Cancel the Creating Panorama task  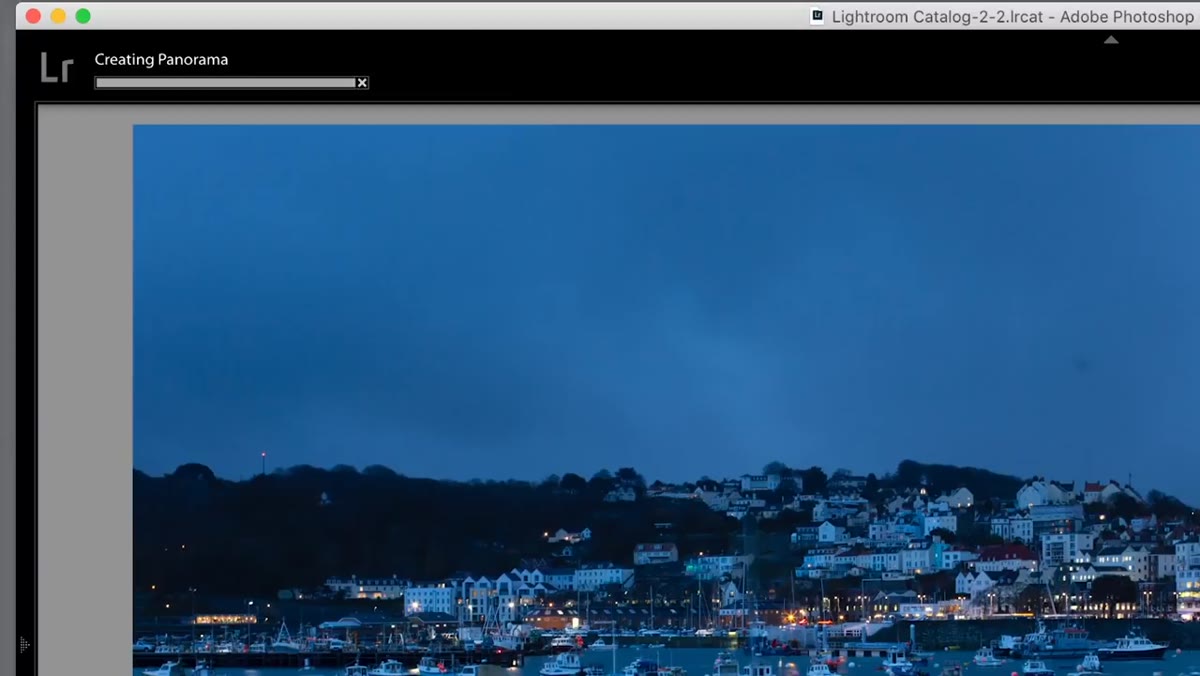pyautogui.click(x=362, y=83)
